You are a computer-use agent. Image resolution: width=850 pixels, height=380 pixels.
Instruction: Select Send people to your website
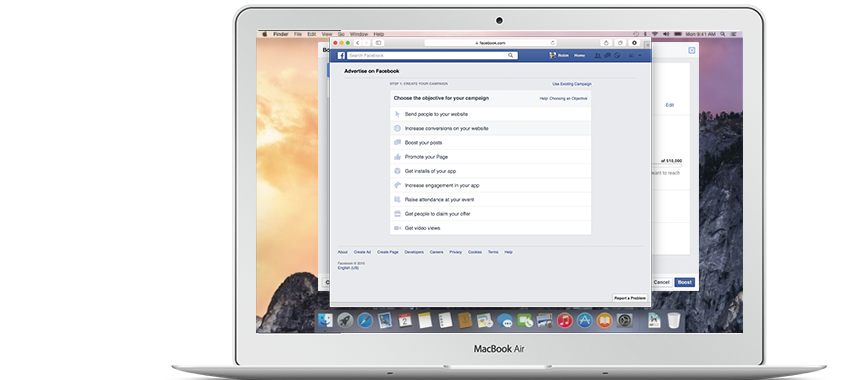pos(490,114)
